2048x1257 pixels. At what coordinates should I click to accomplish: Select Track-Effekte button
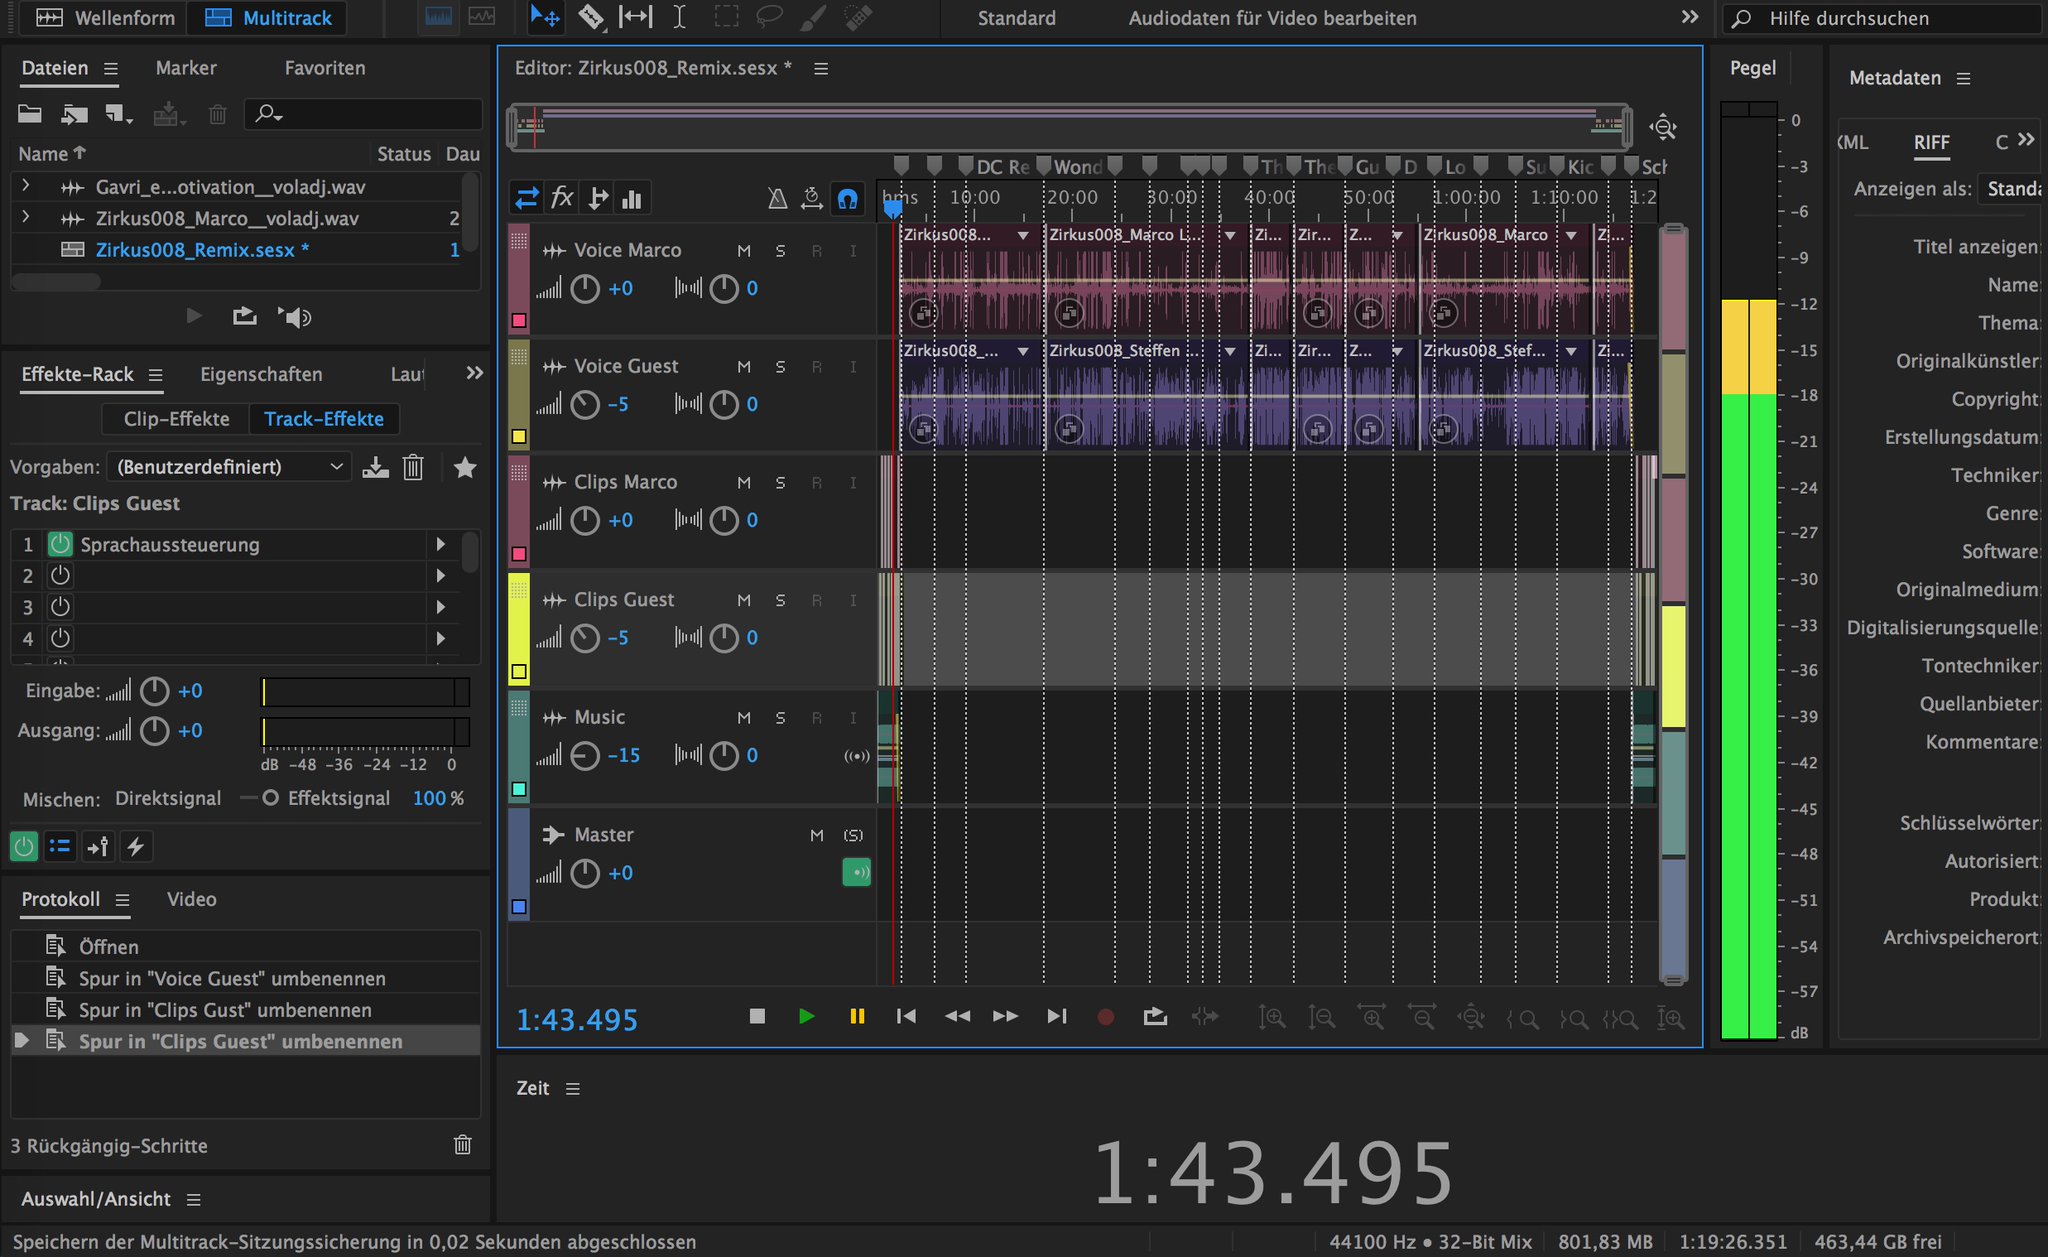[x=324, y=419]
